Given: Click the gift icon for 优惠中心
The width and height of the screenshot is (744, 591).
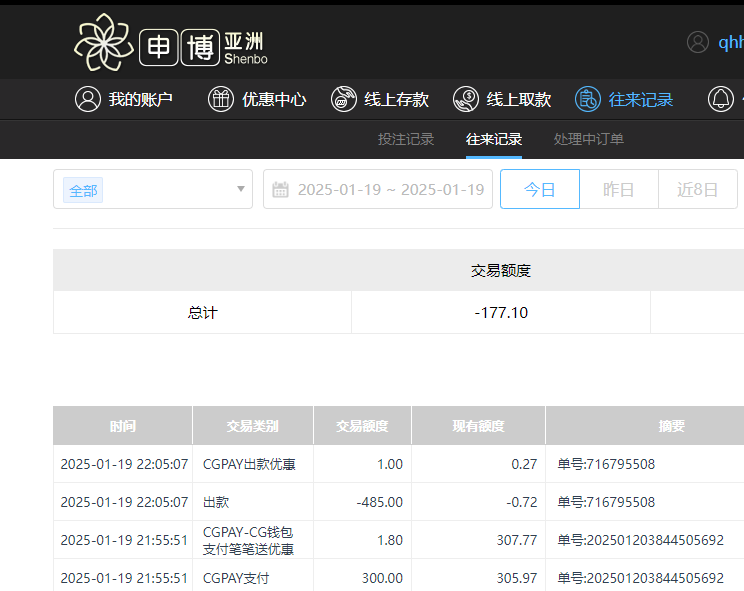Looking at the screenshot, I should pyautogui.click(x=220, y=99).
